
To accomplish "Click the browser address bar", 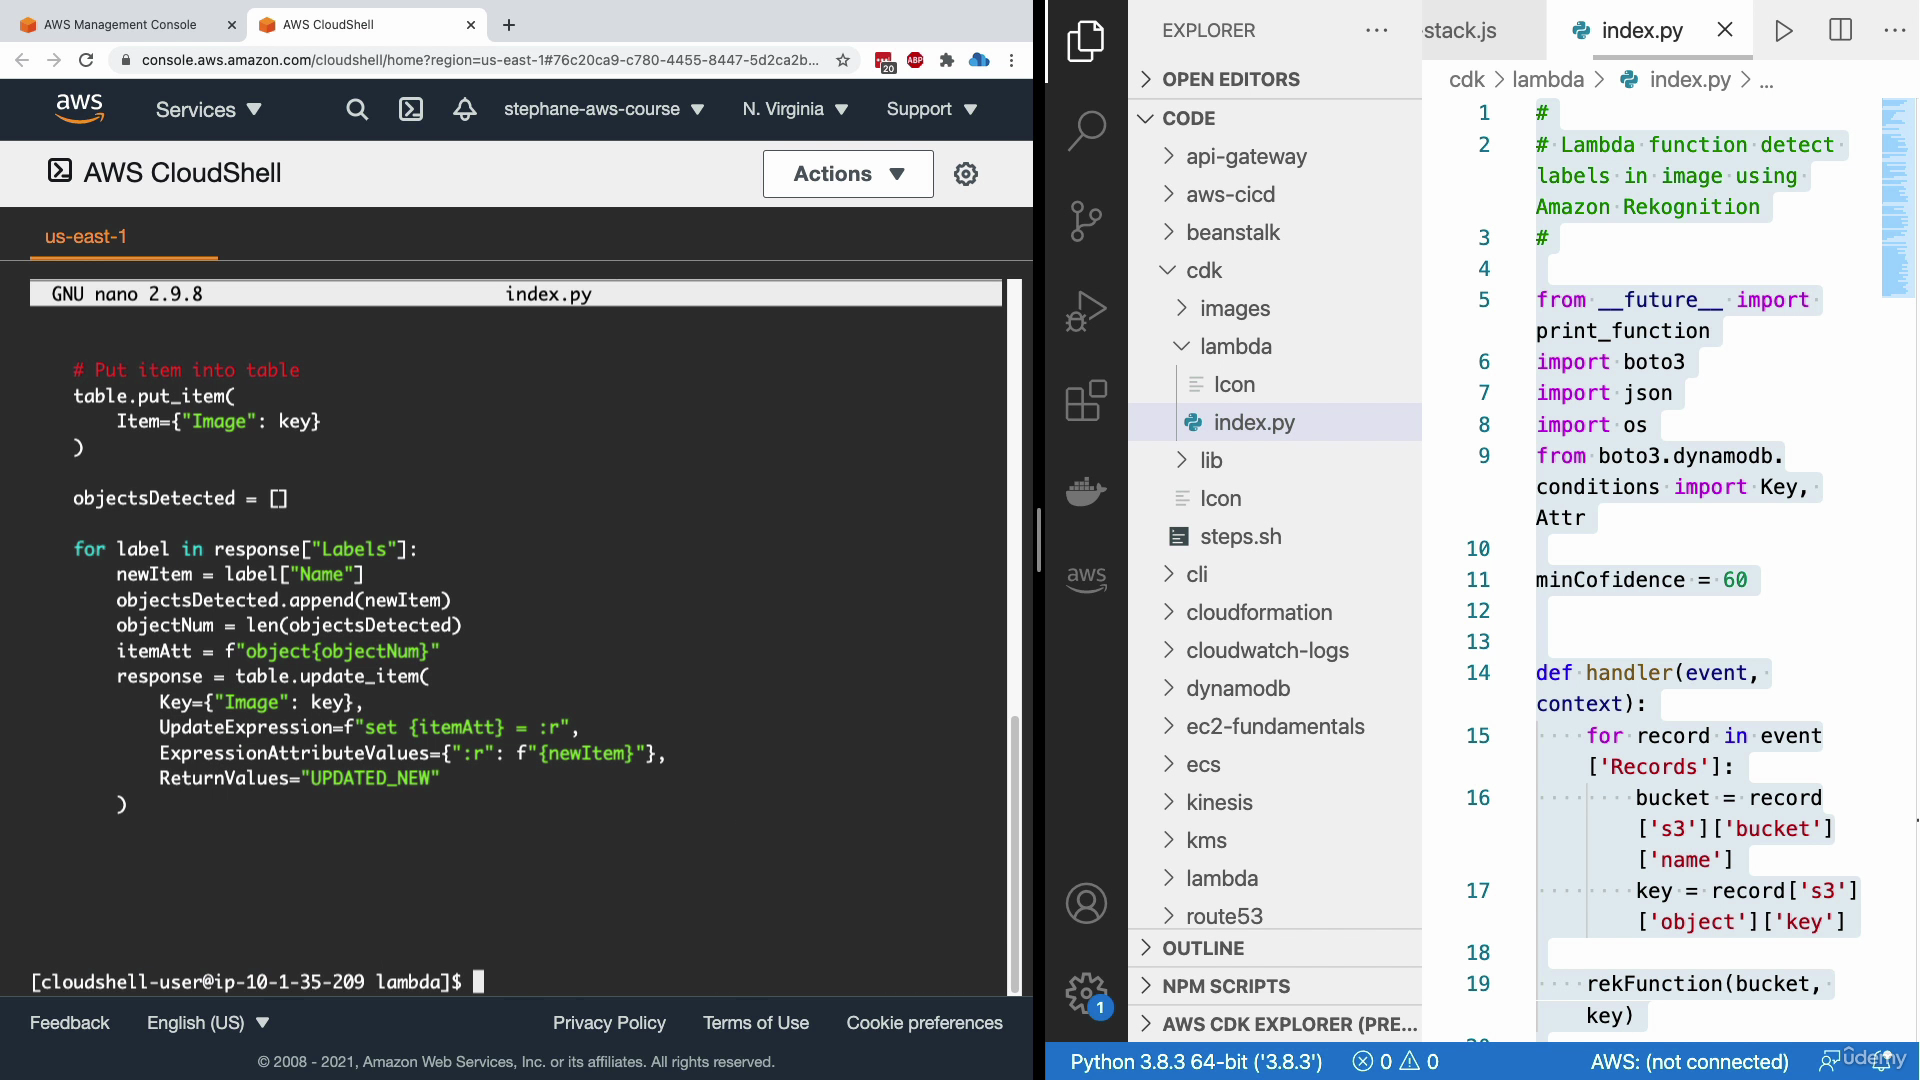I will coord(480,60).
